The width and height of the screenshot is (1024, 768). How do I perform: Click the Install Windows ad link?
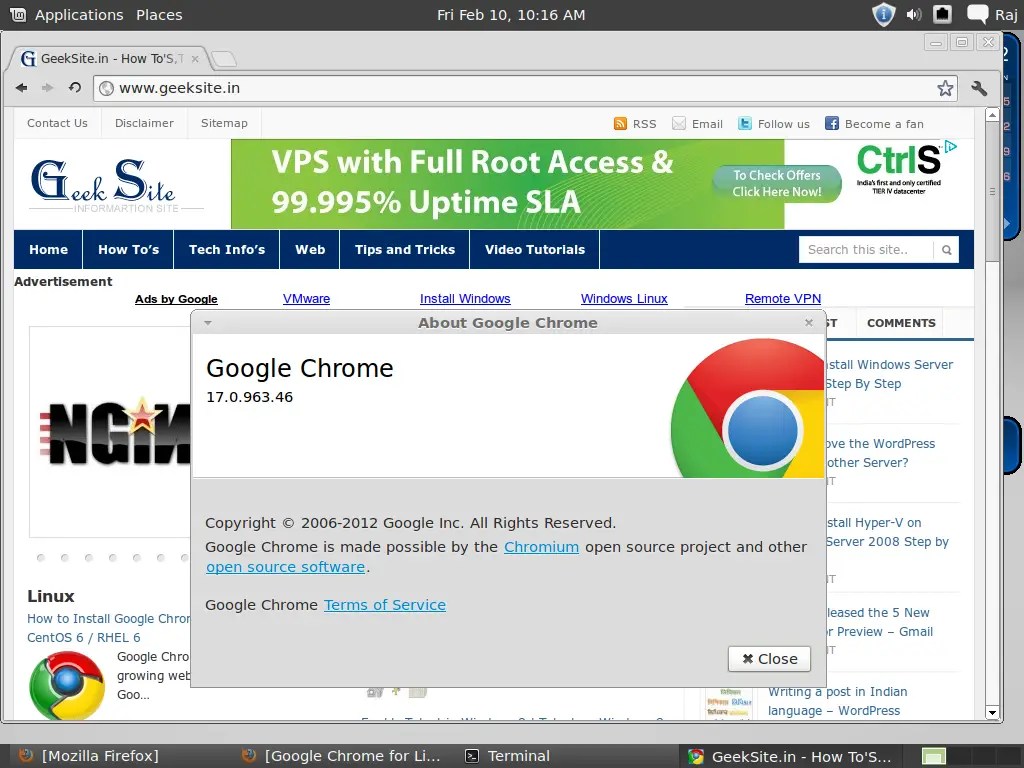point(465,298)
